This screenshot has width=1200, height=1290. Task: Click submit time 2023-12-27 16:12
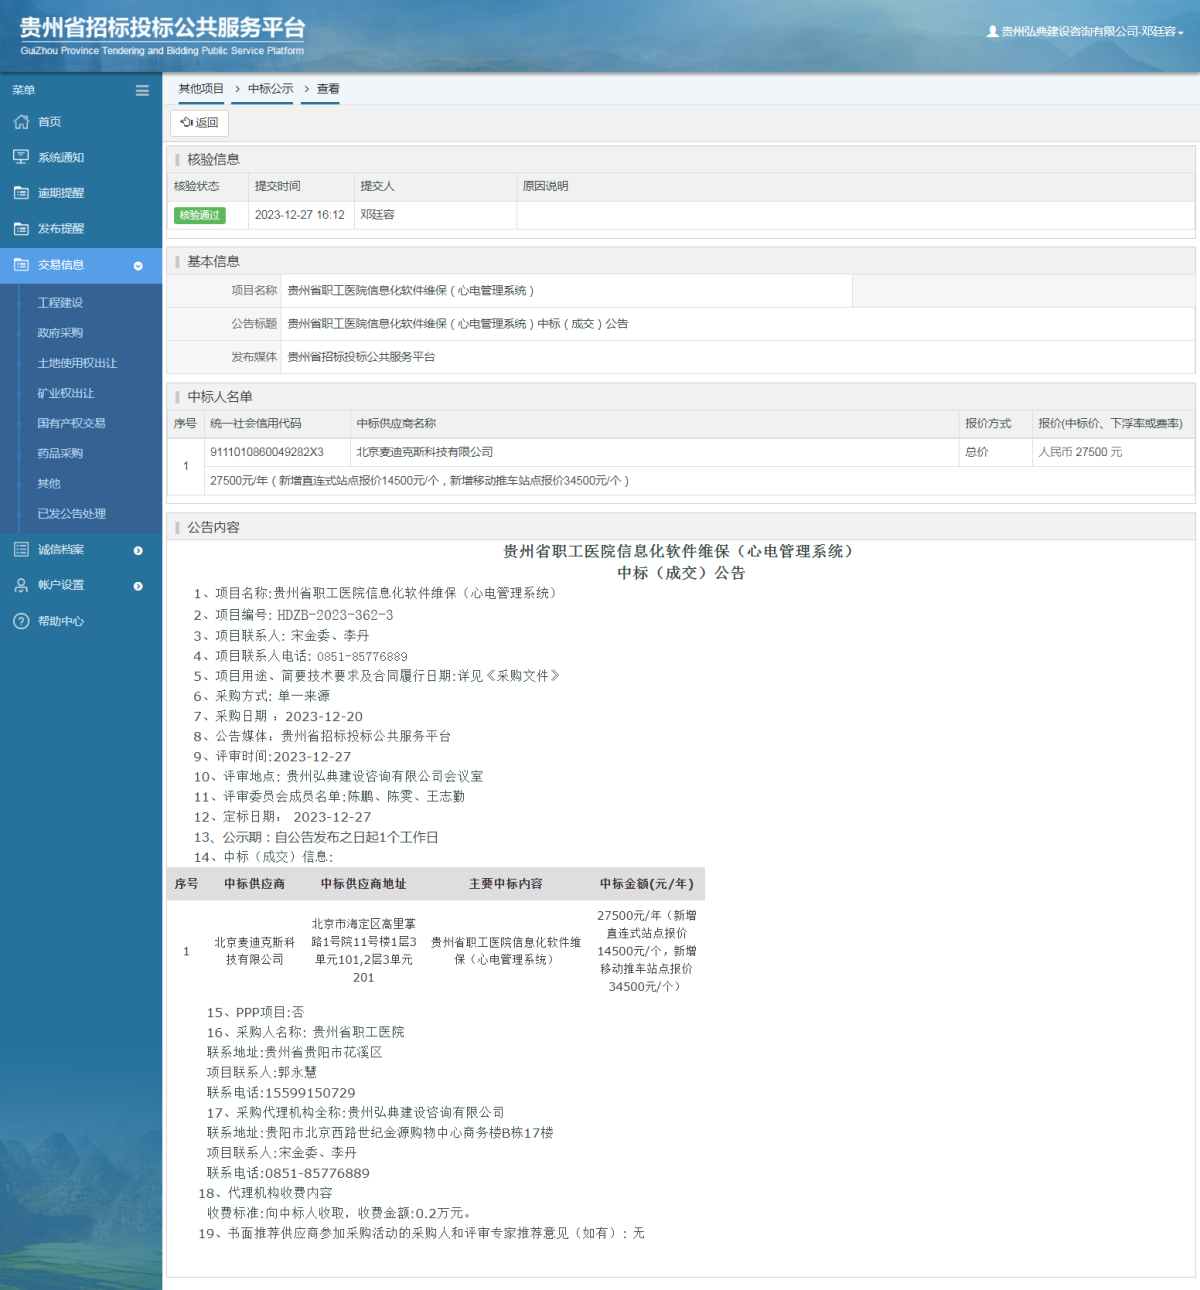[x=300, y=215]
